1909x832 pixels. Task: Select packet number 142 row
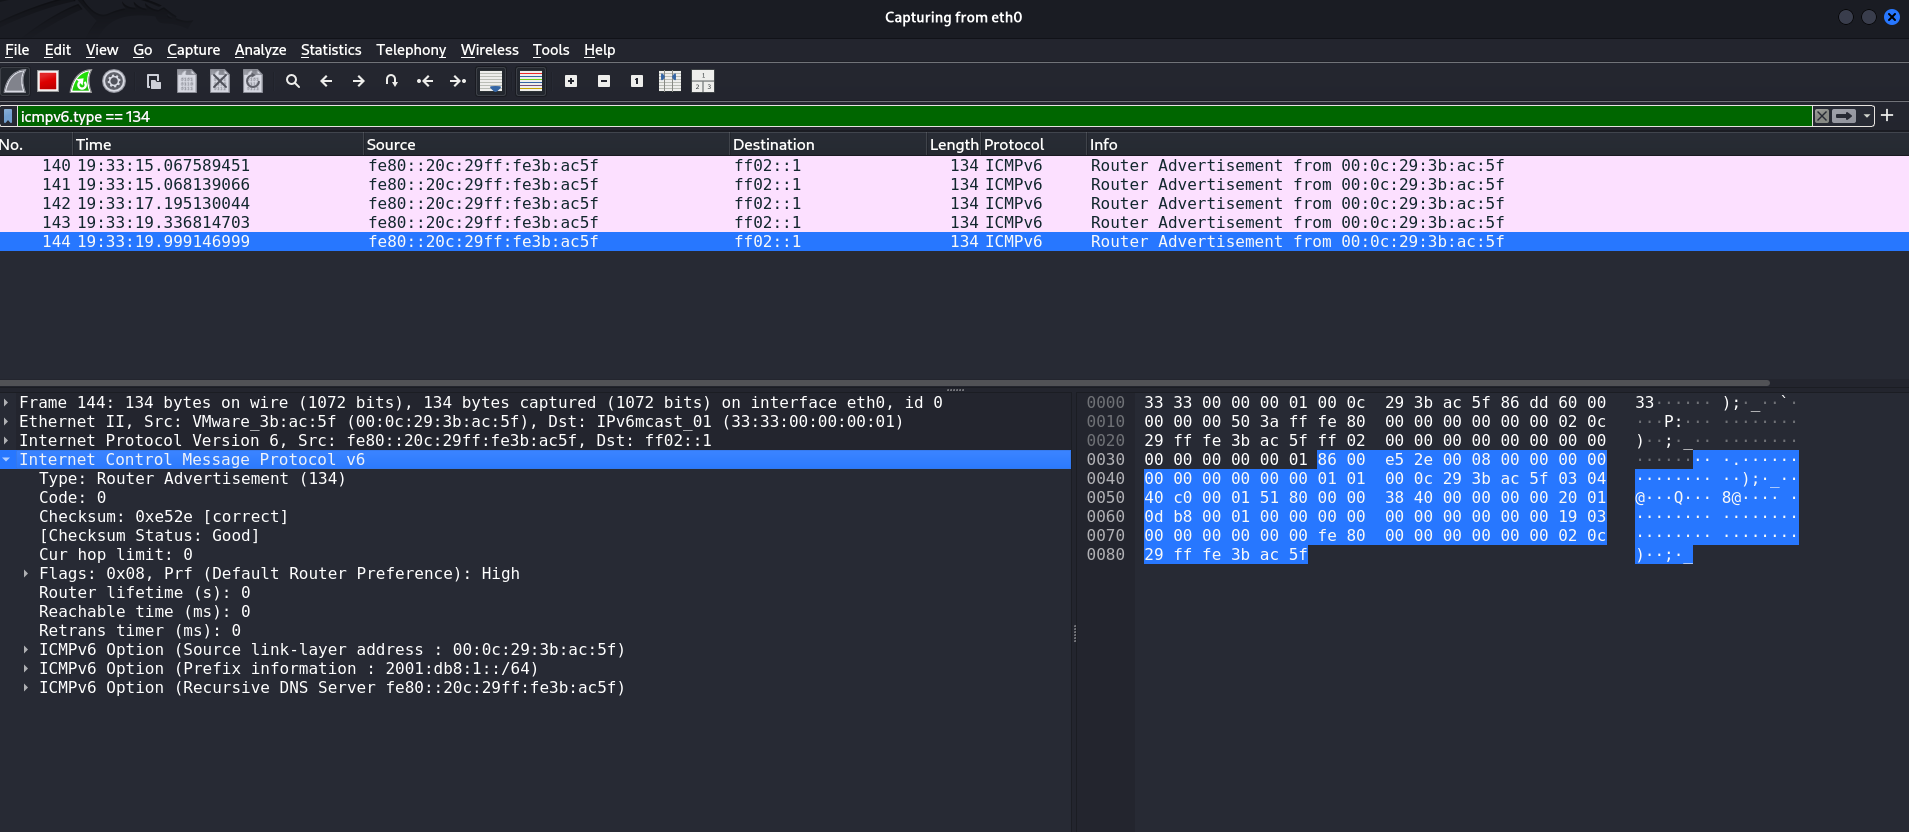[x=954, y=204]
